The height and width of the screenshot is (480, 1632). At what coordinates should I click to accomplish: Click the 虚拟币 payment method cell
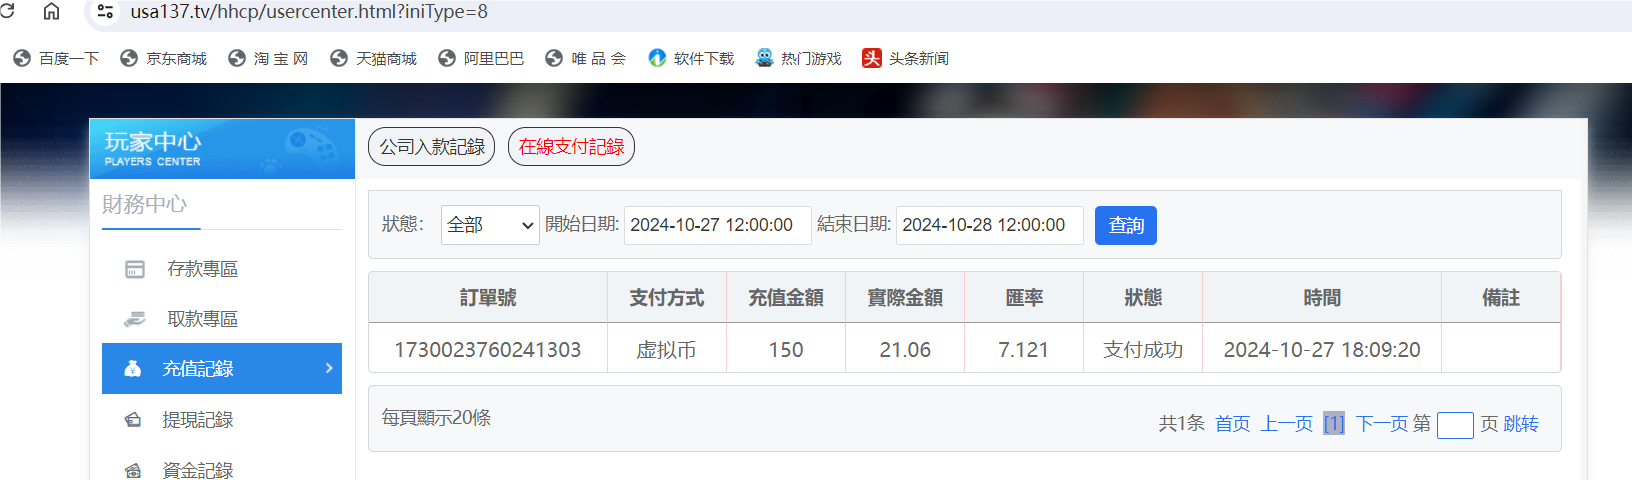[667, 349]
